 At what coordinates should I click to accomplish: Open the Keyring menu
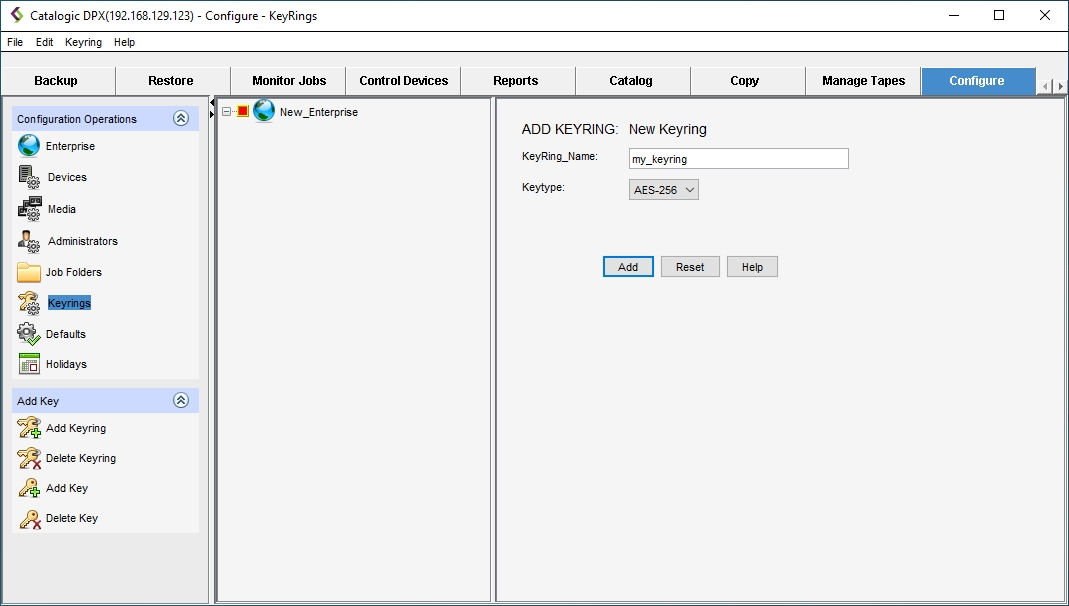[x=83, y=42]
